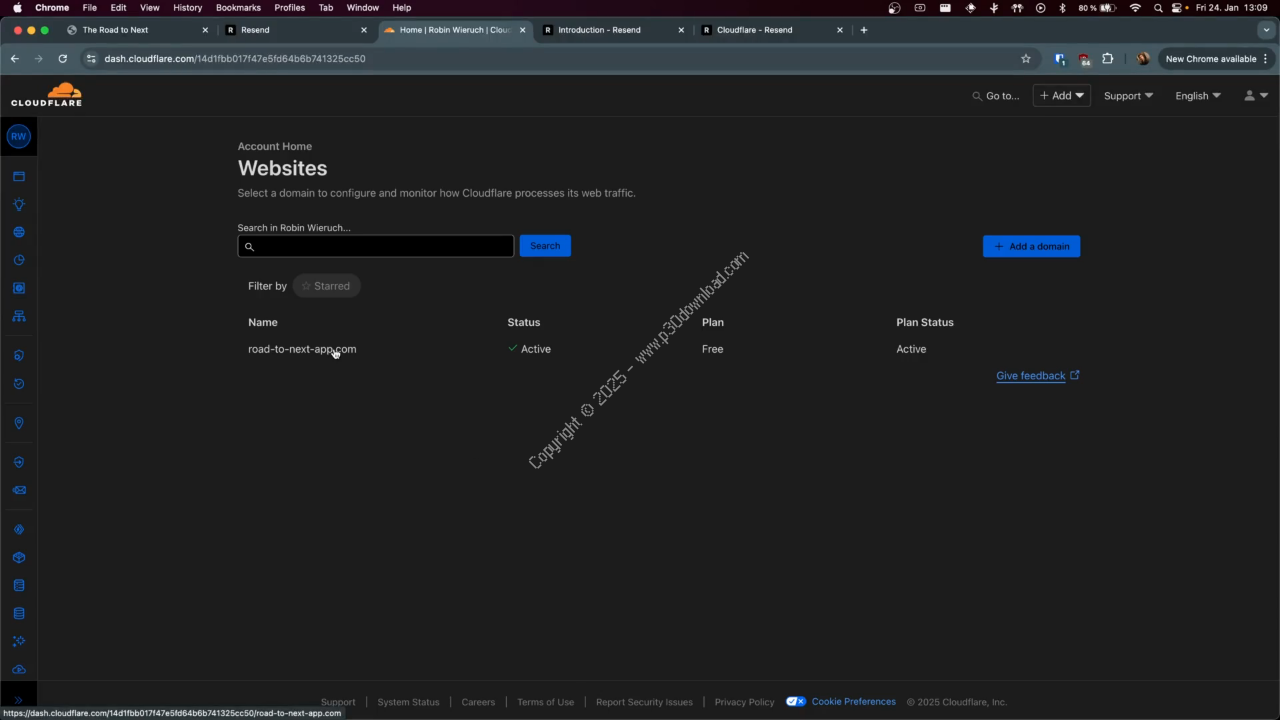Open the Chrome three-dot menu
This screenshot has width=1280, height=720.
click(x=1266, y=59)
